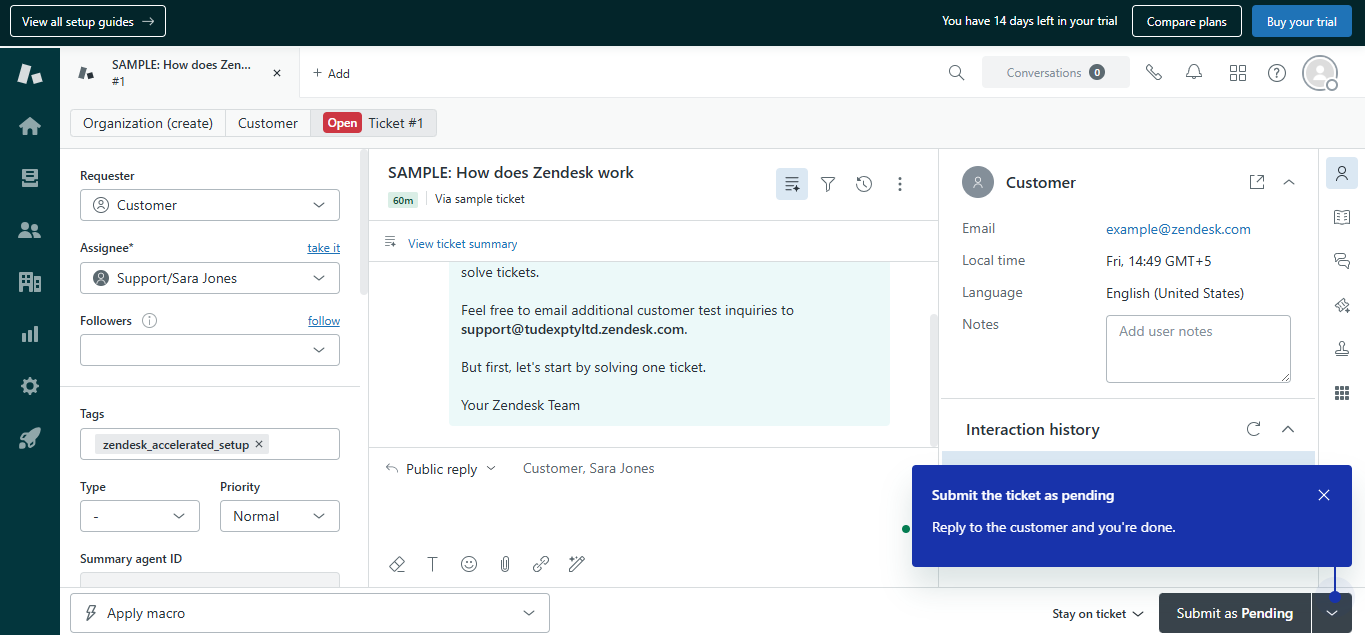Viewport: 1365px width, 635px height.
Task: Open the Followers dropdown
Action: (x=210, y=350)
